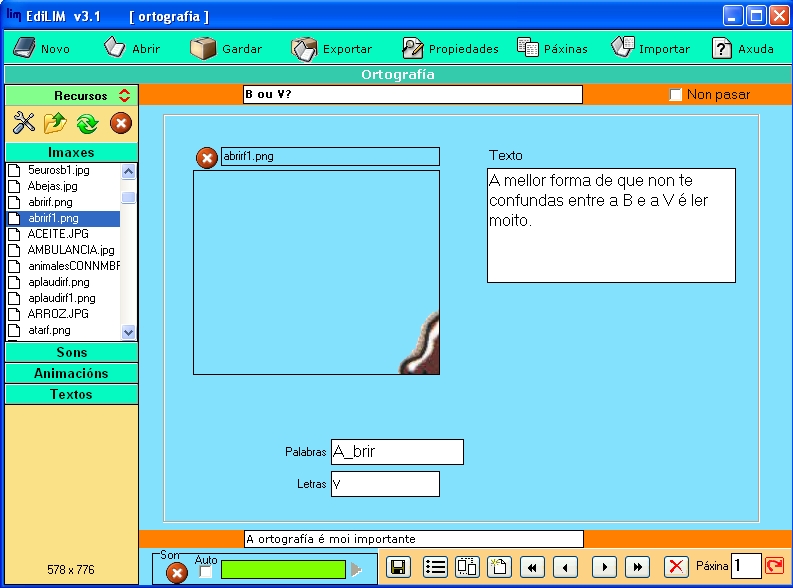Click the tools icon in Recursos panel
The image size is (793, 588).
pyautogui.click(x=24, y=123)
